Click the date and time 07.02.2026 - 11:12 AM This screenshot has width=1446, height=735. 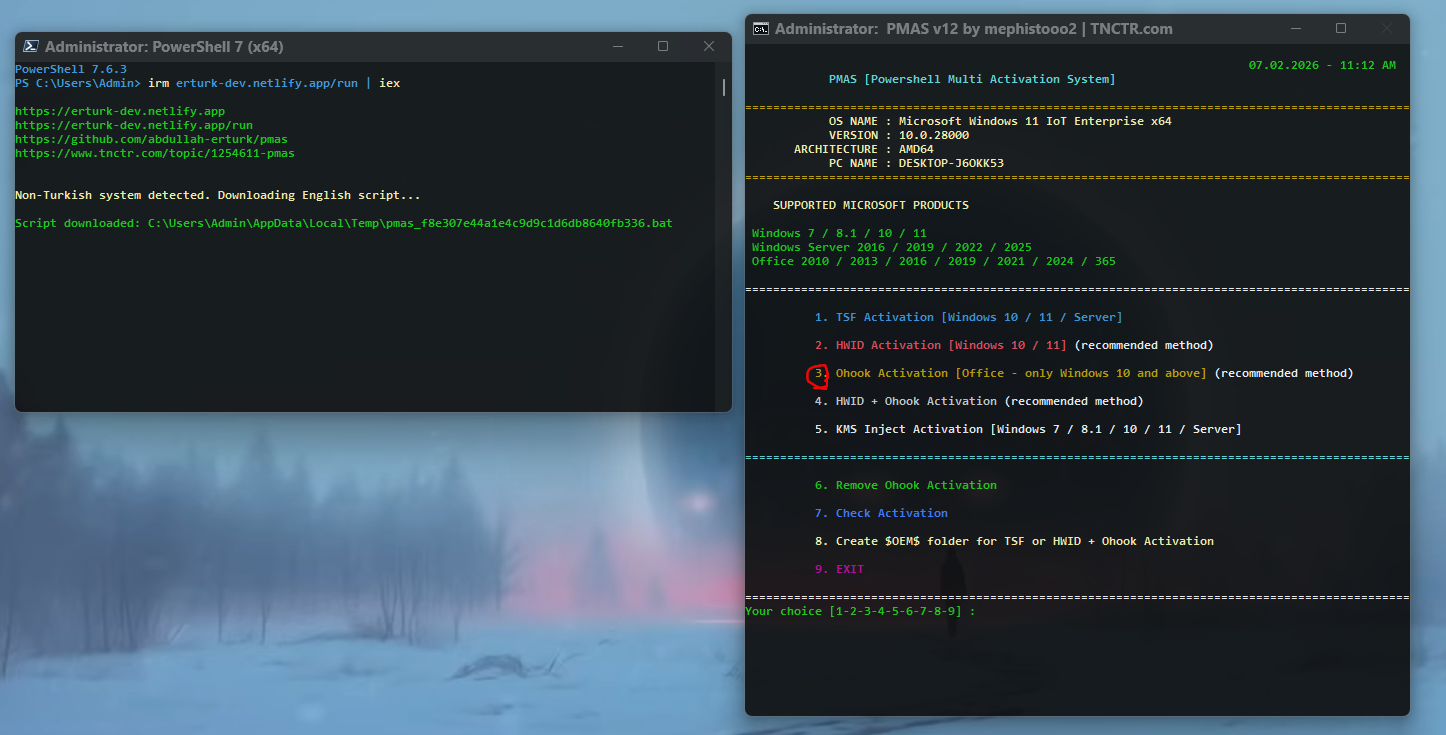click(x=1322, y=65)
